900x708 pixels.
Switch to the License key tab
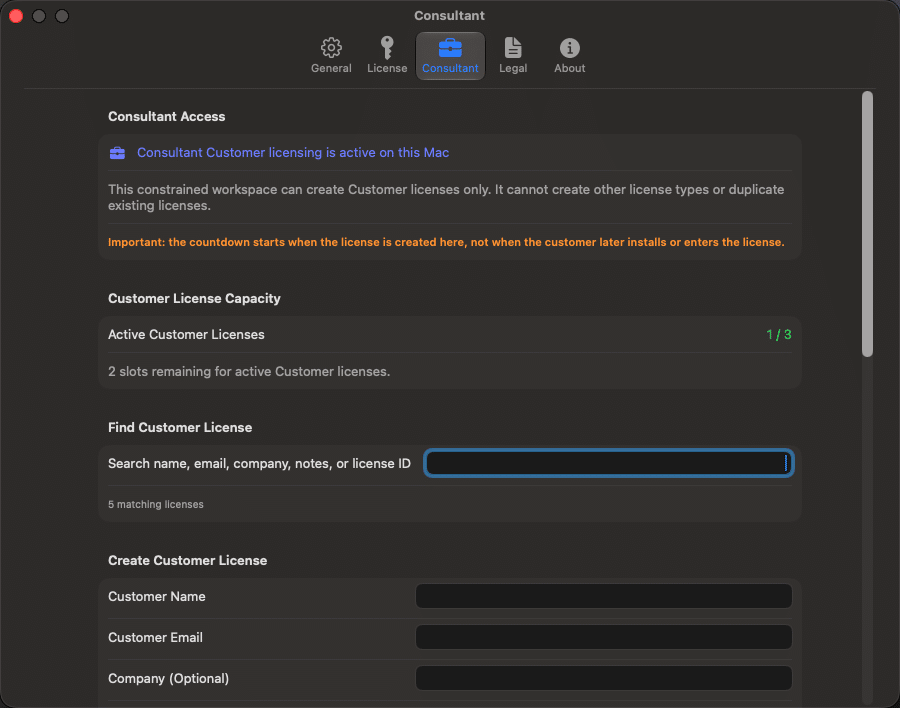coord(387,56)
